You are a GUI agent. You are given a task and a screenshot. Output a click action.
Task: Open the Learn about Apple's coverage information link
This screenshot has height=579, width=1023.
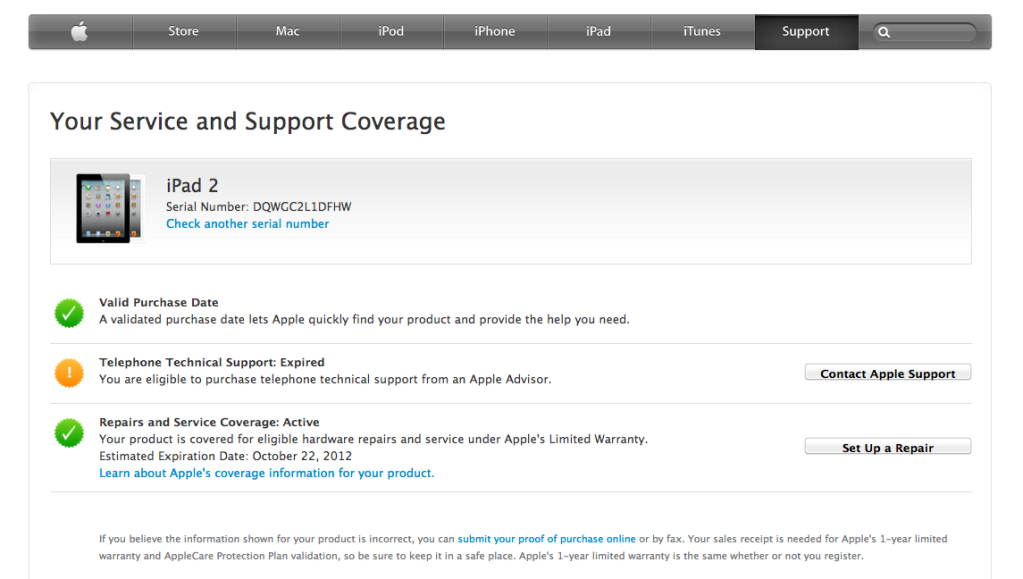[x=266, y=473]
